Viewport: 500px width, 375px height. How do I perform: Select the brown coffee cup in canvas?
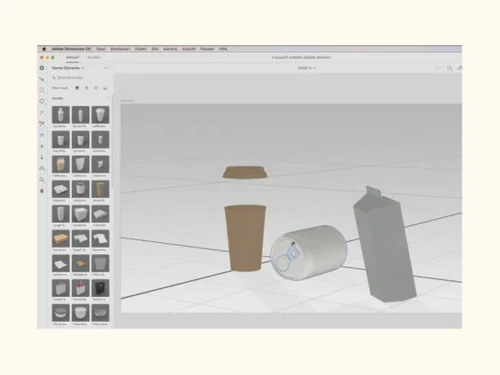tap(245, 238)
